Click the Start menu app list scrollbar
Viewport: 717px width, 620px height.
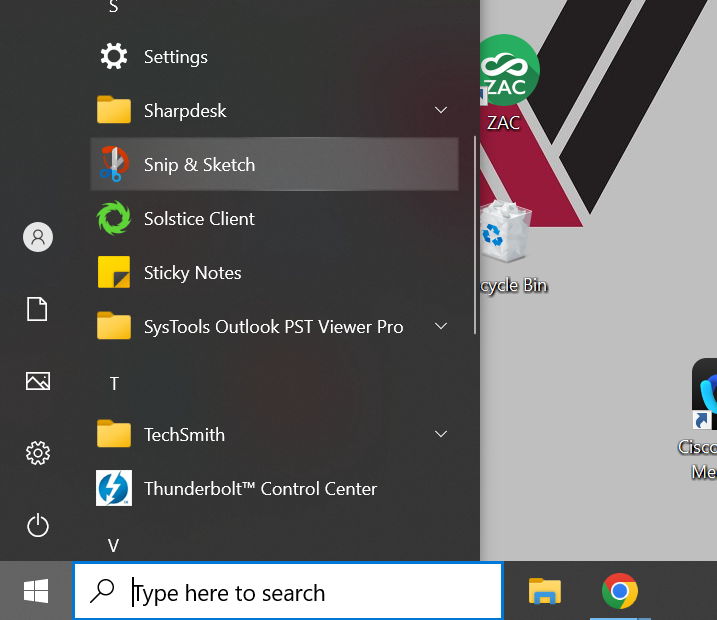475,235
